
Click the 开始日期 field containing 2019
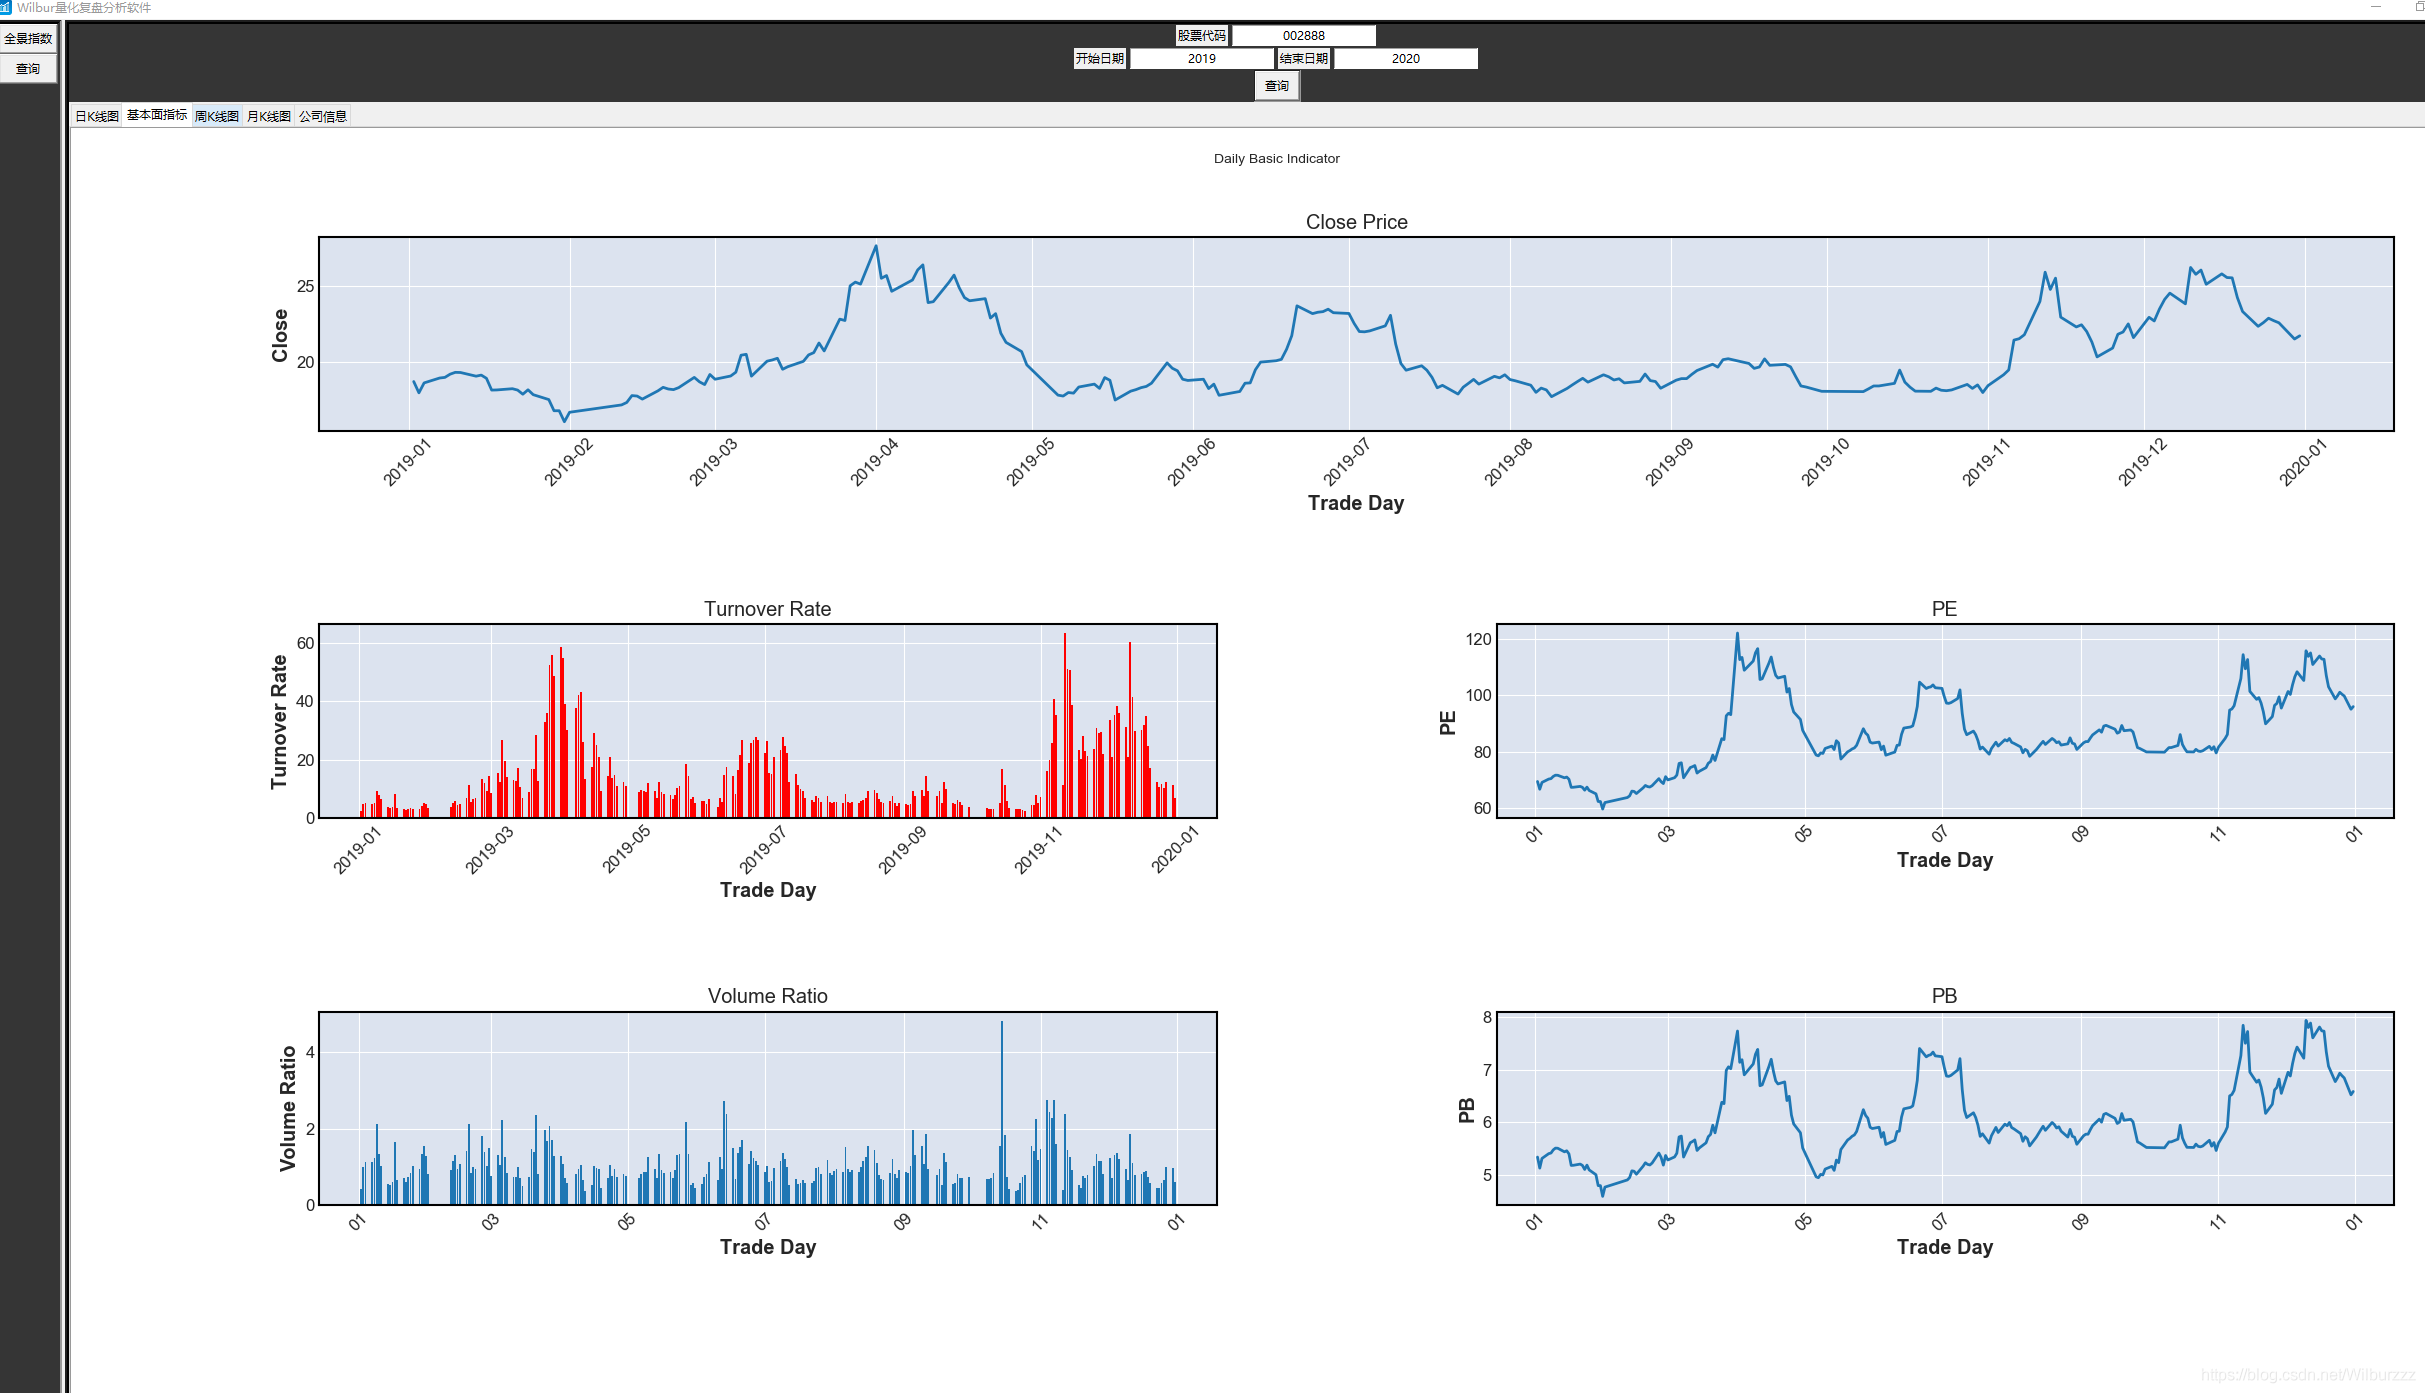1201,58
